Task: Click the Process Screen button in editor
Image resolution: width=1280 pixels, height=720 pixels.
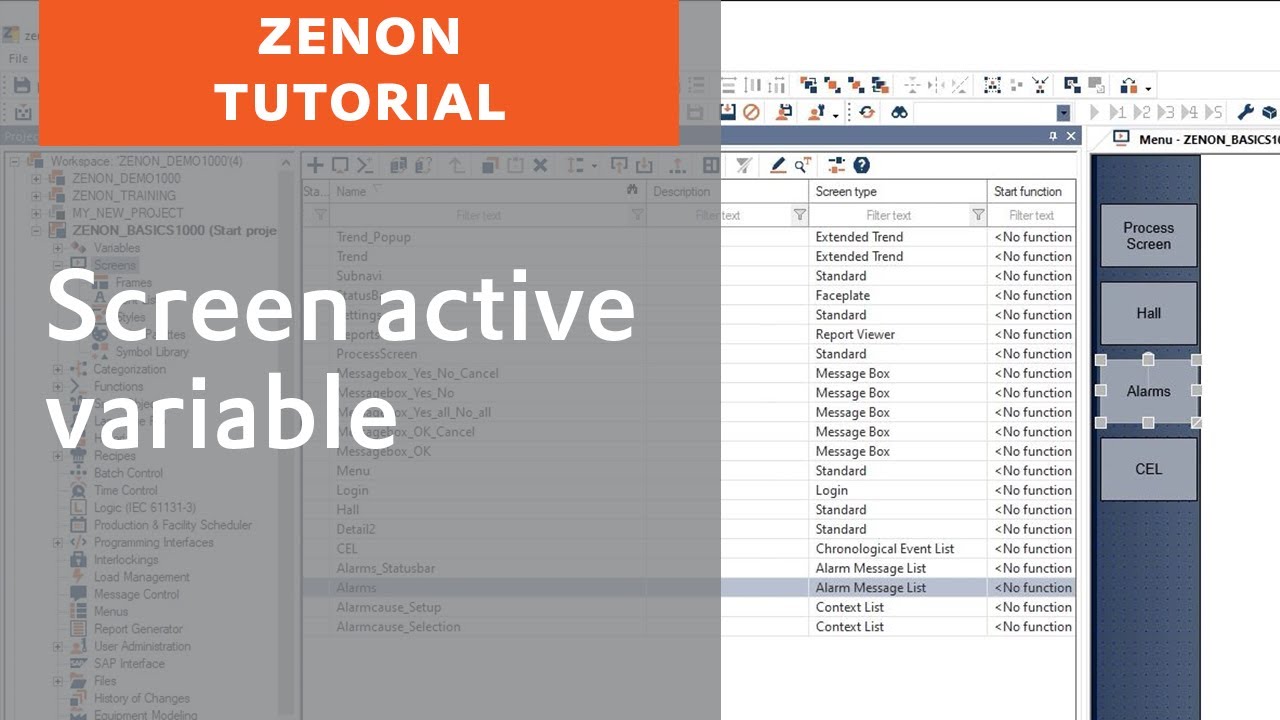Action: pyautogui.click(x=1148, y=236)
